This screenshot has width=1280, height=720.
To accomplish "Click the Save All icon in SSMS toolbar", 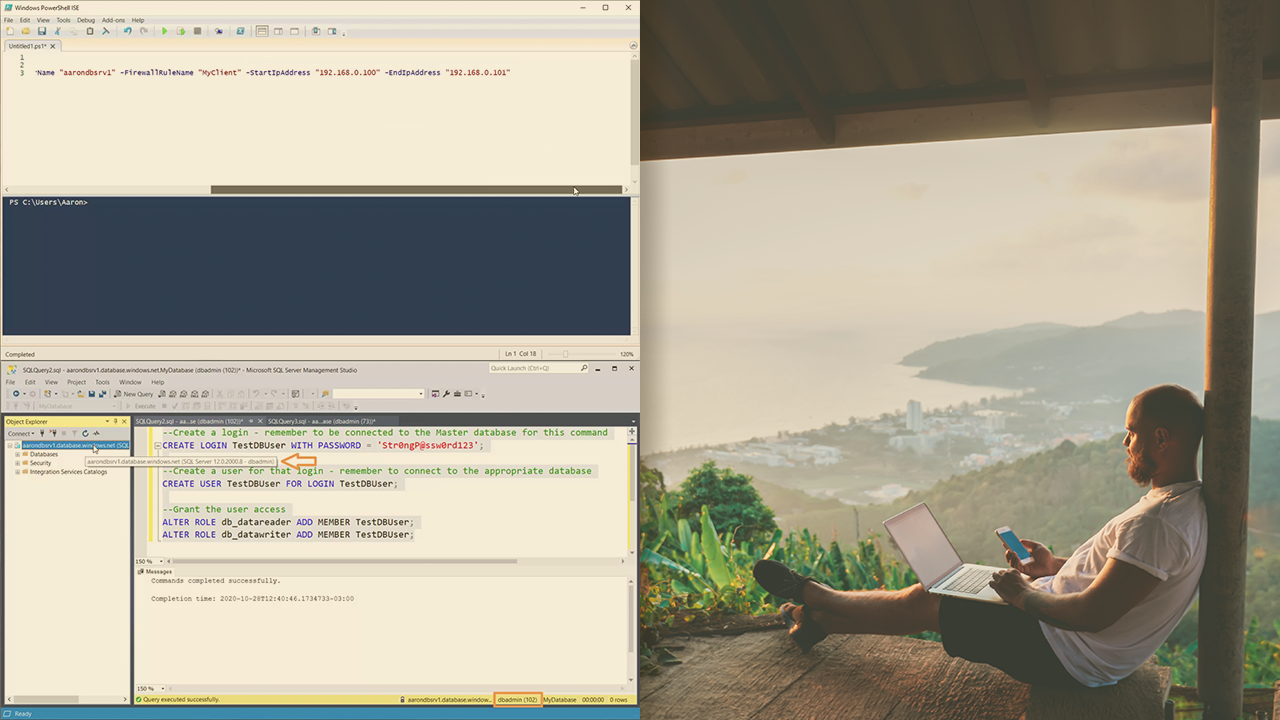I will click(101, 394).
